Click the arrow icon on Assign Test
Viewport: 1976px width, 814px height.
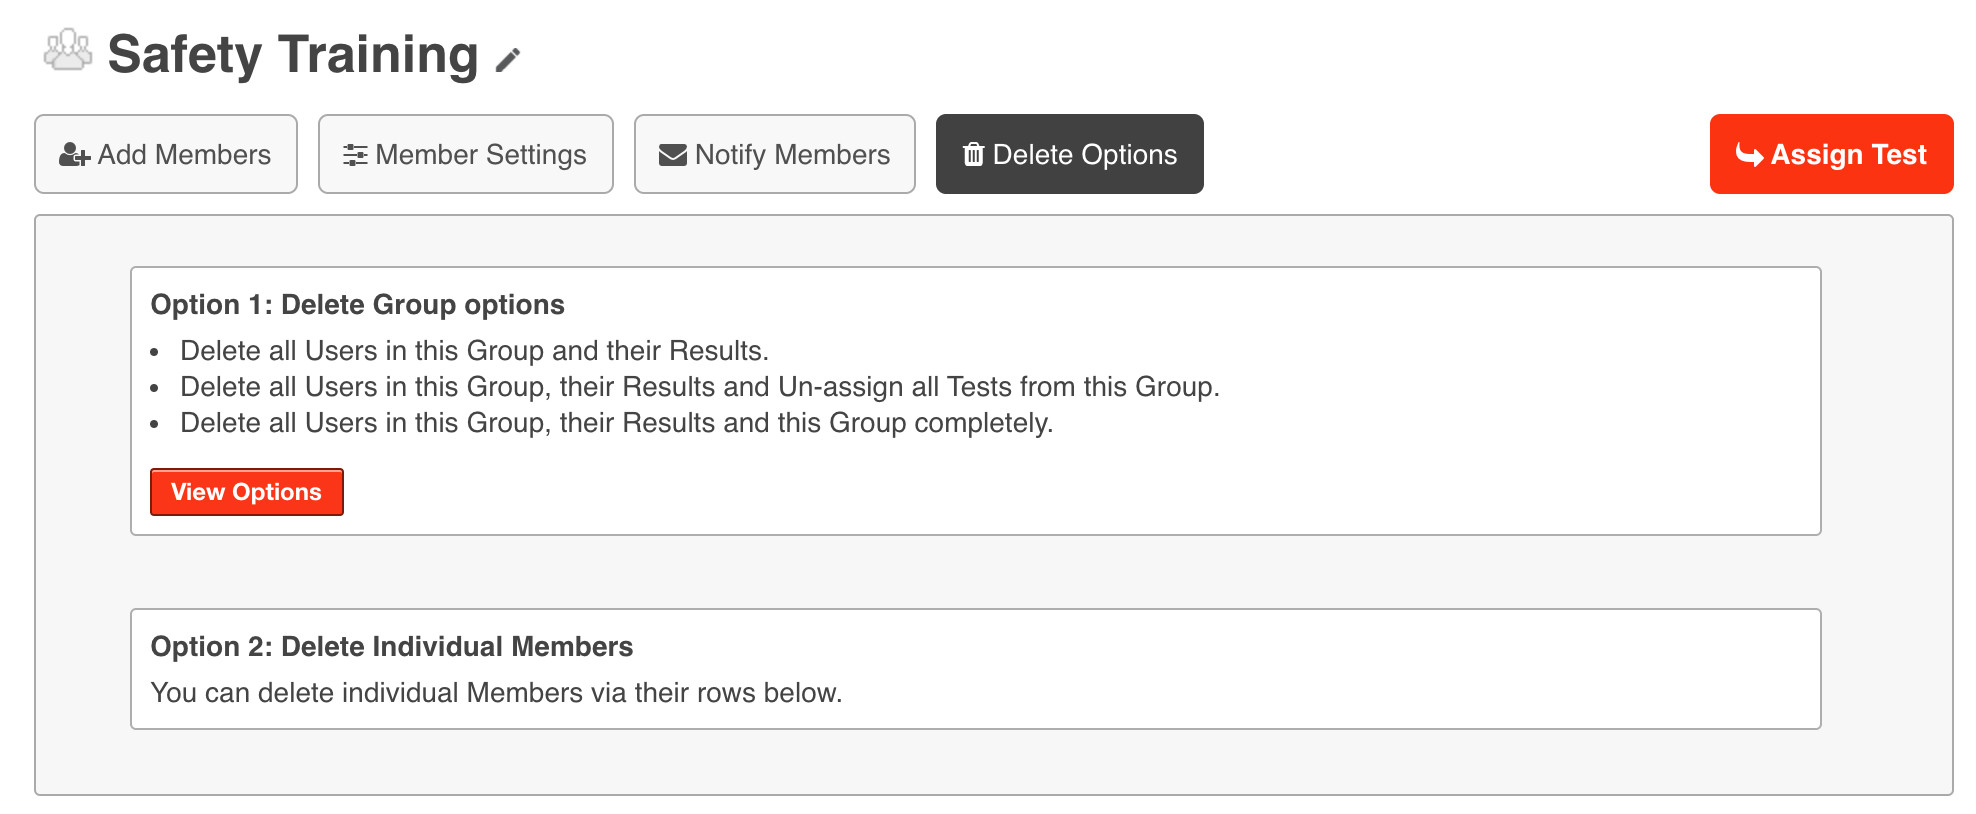[x=1749, y=155]
